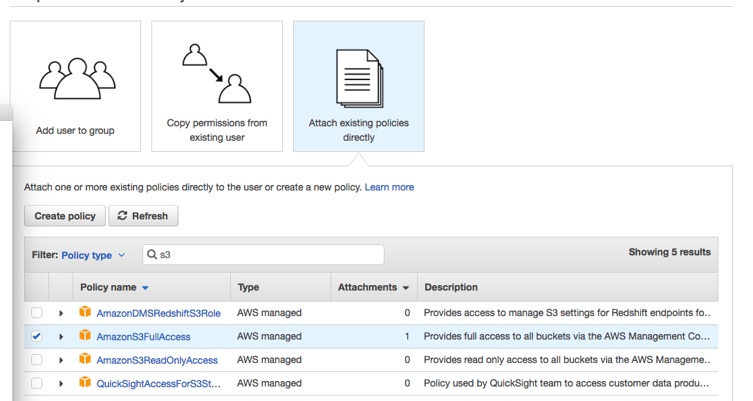Image resolution: width=753 pixels, height=401 pixels.
Task: Click the orange box icon for AmazonDMSRedshiftS3Role
Action: (85, 312)
